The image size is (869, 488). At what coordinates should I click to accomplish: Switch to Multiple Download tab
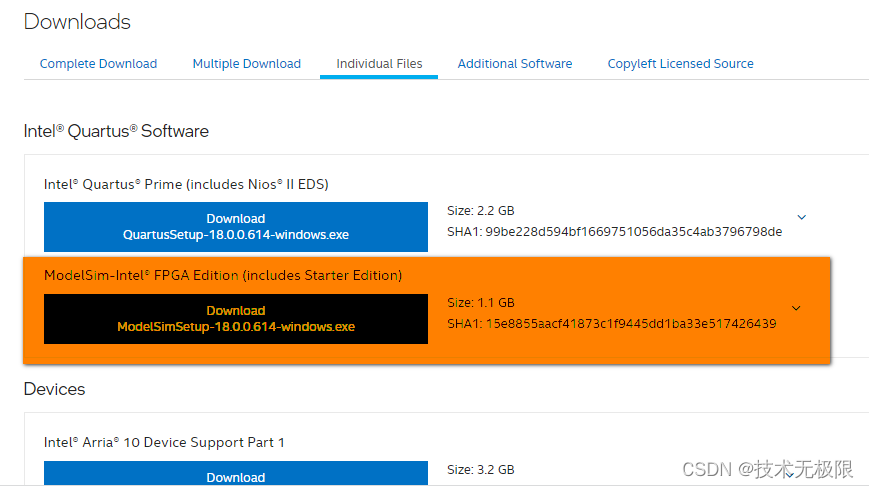coord(247,64)
